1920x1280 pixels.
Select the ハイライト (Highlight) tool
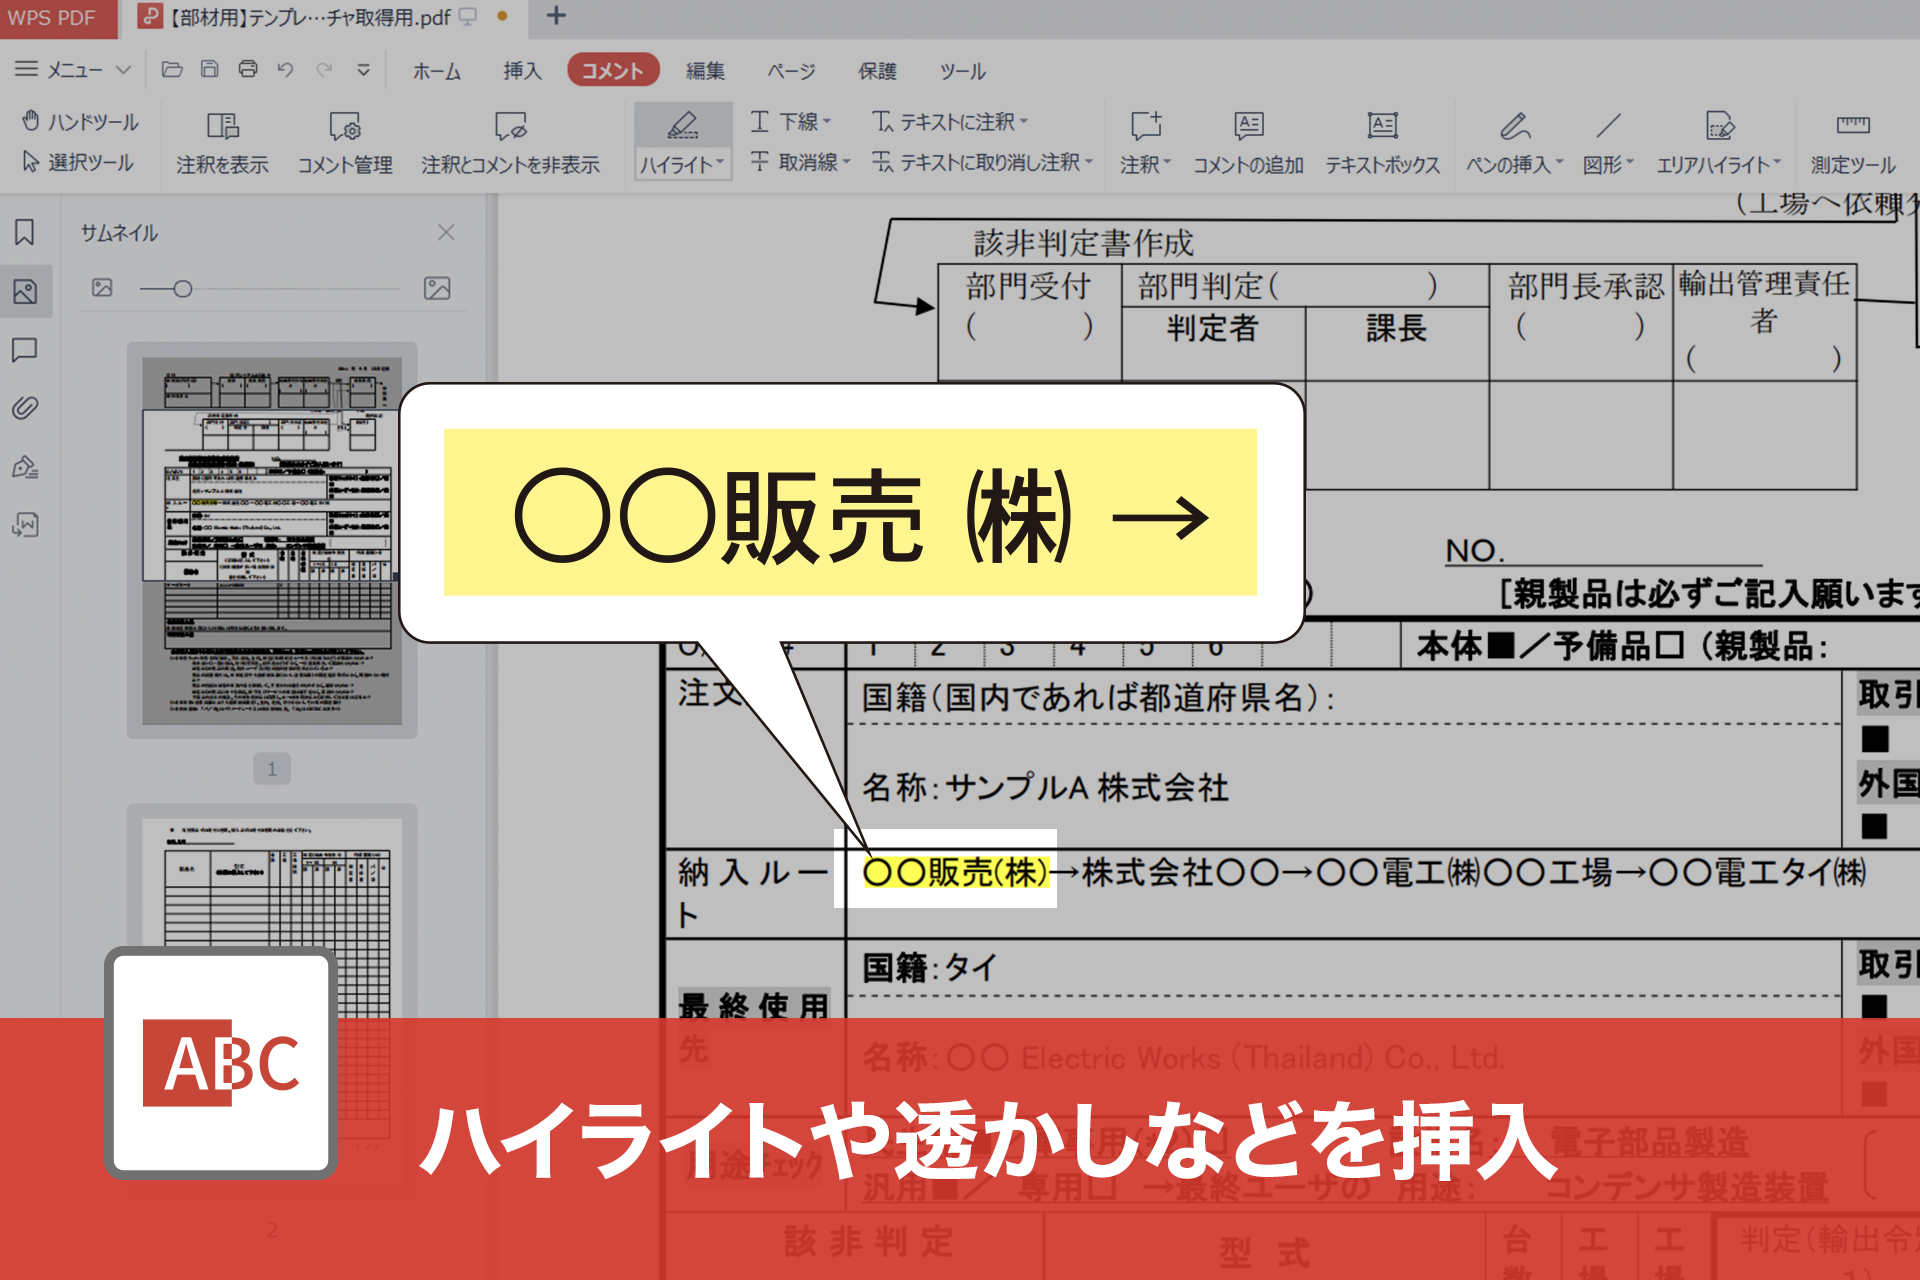pyautogui.click(x=681, y=140)
